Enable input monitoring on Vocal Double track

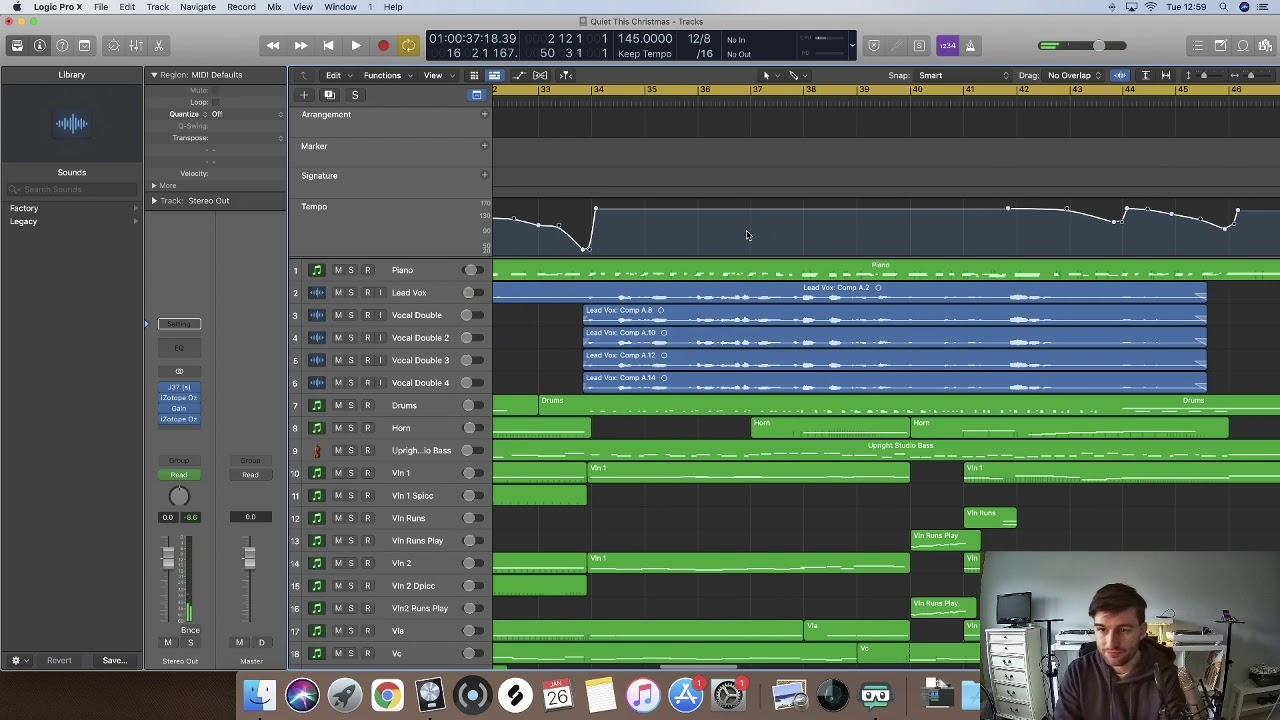pyautogui.click(x=380, y=315)
